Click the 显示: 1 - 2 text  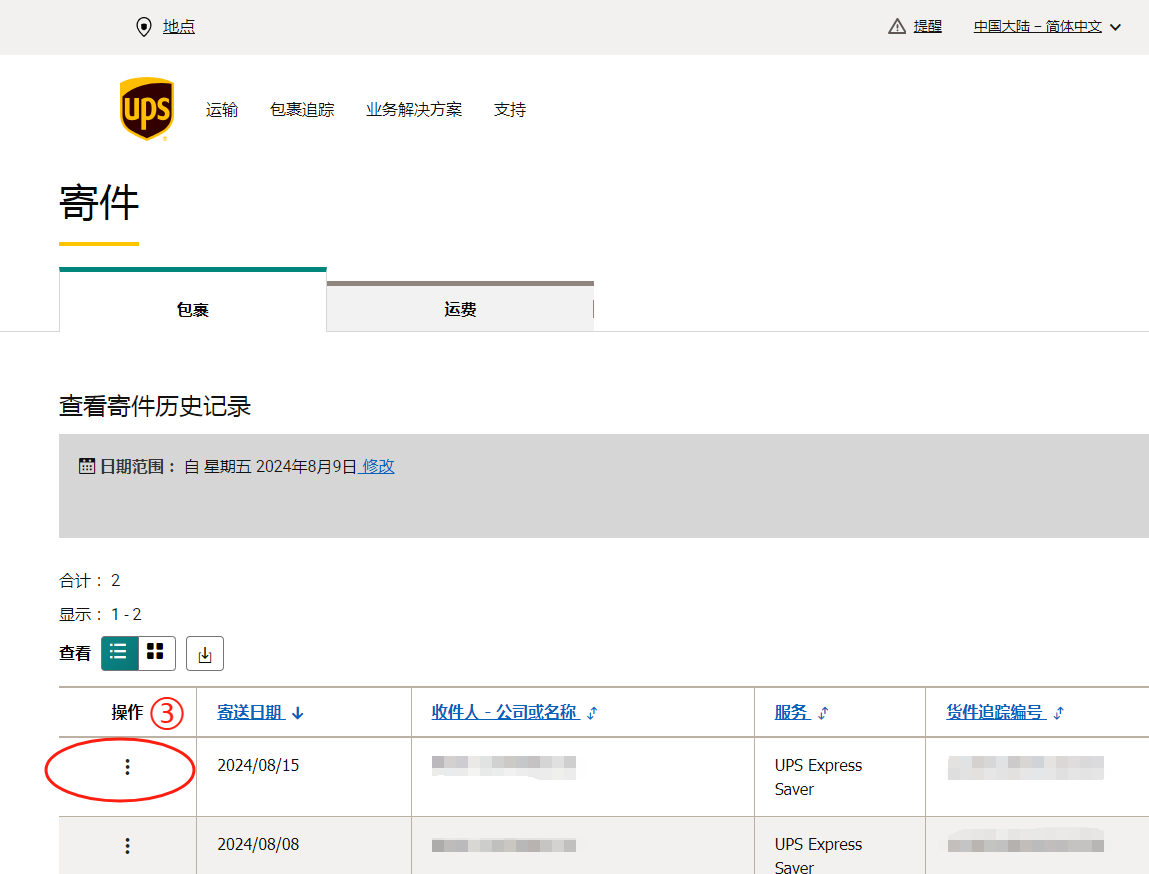100,615
